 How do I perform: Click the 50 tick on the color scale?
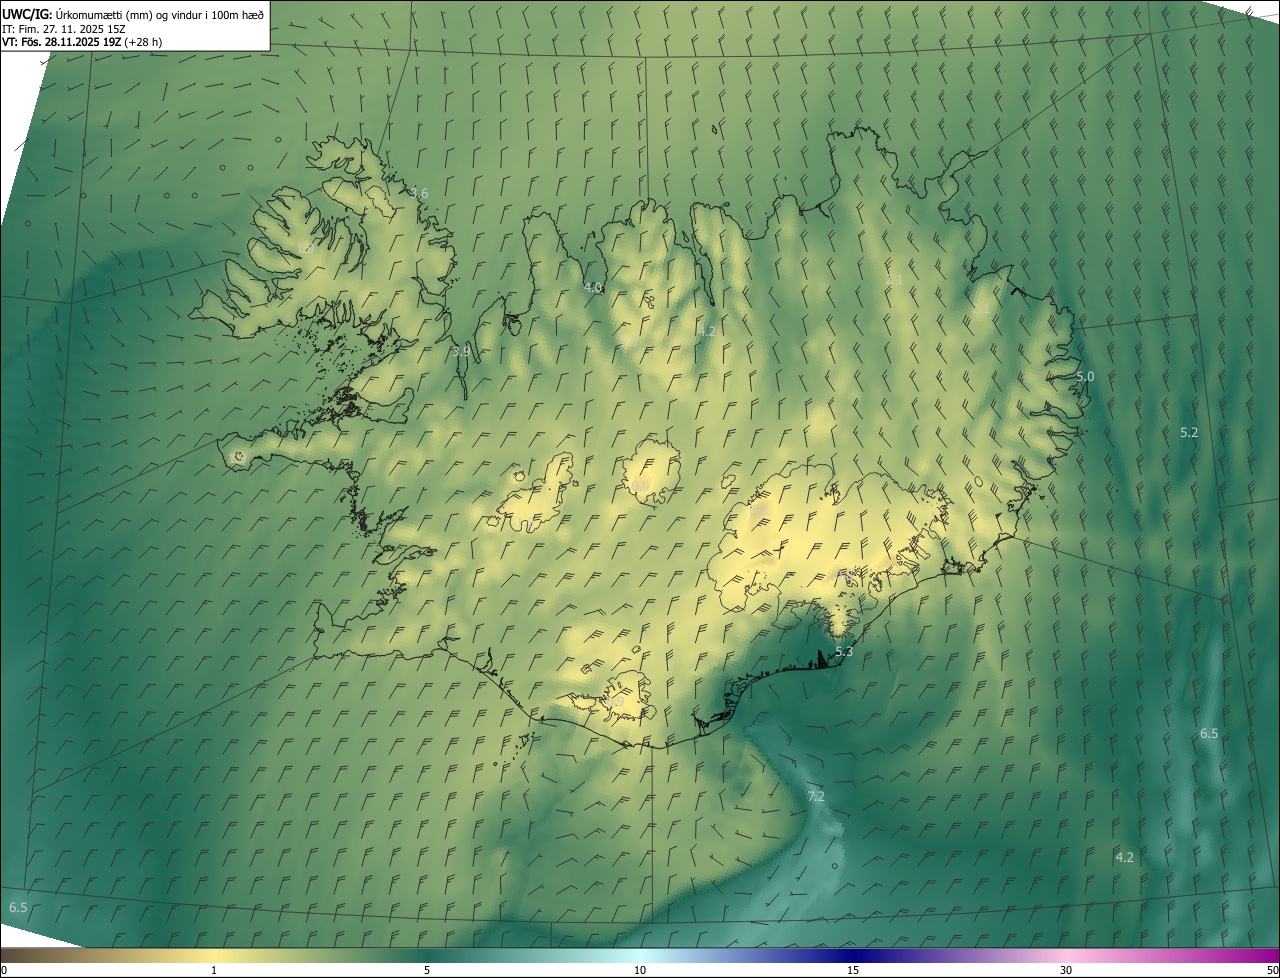click(1271, 970)
